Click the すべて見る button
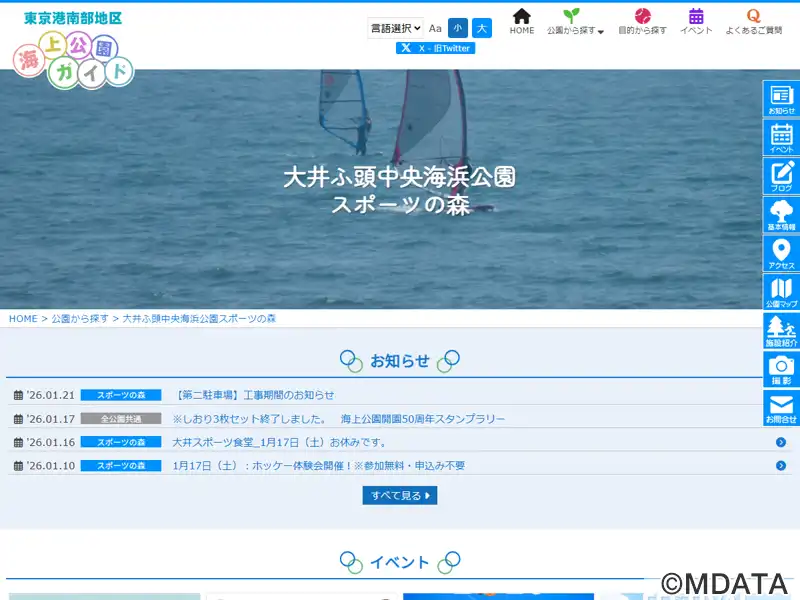This screenshot has height=600, width=800. pyautogui.click(x=400, y=495)
